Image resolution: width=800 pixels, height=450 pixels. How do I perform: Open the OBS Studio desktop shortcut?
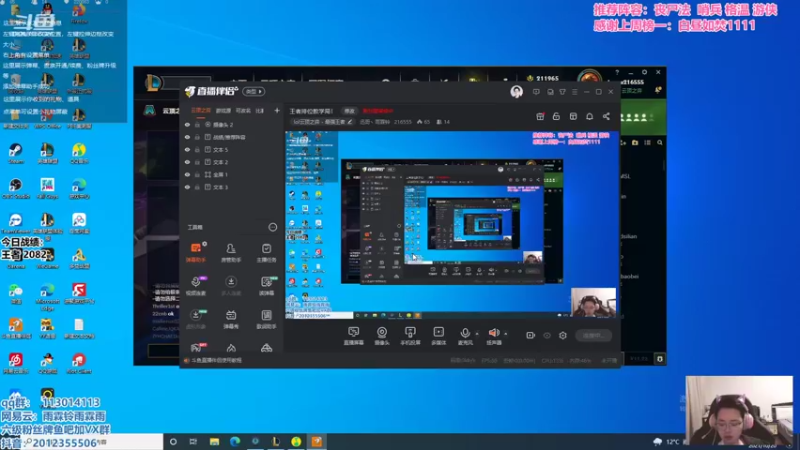click(15, 188)
